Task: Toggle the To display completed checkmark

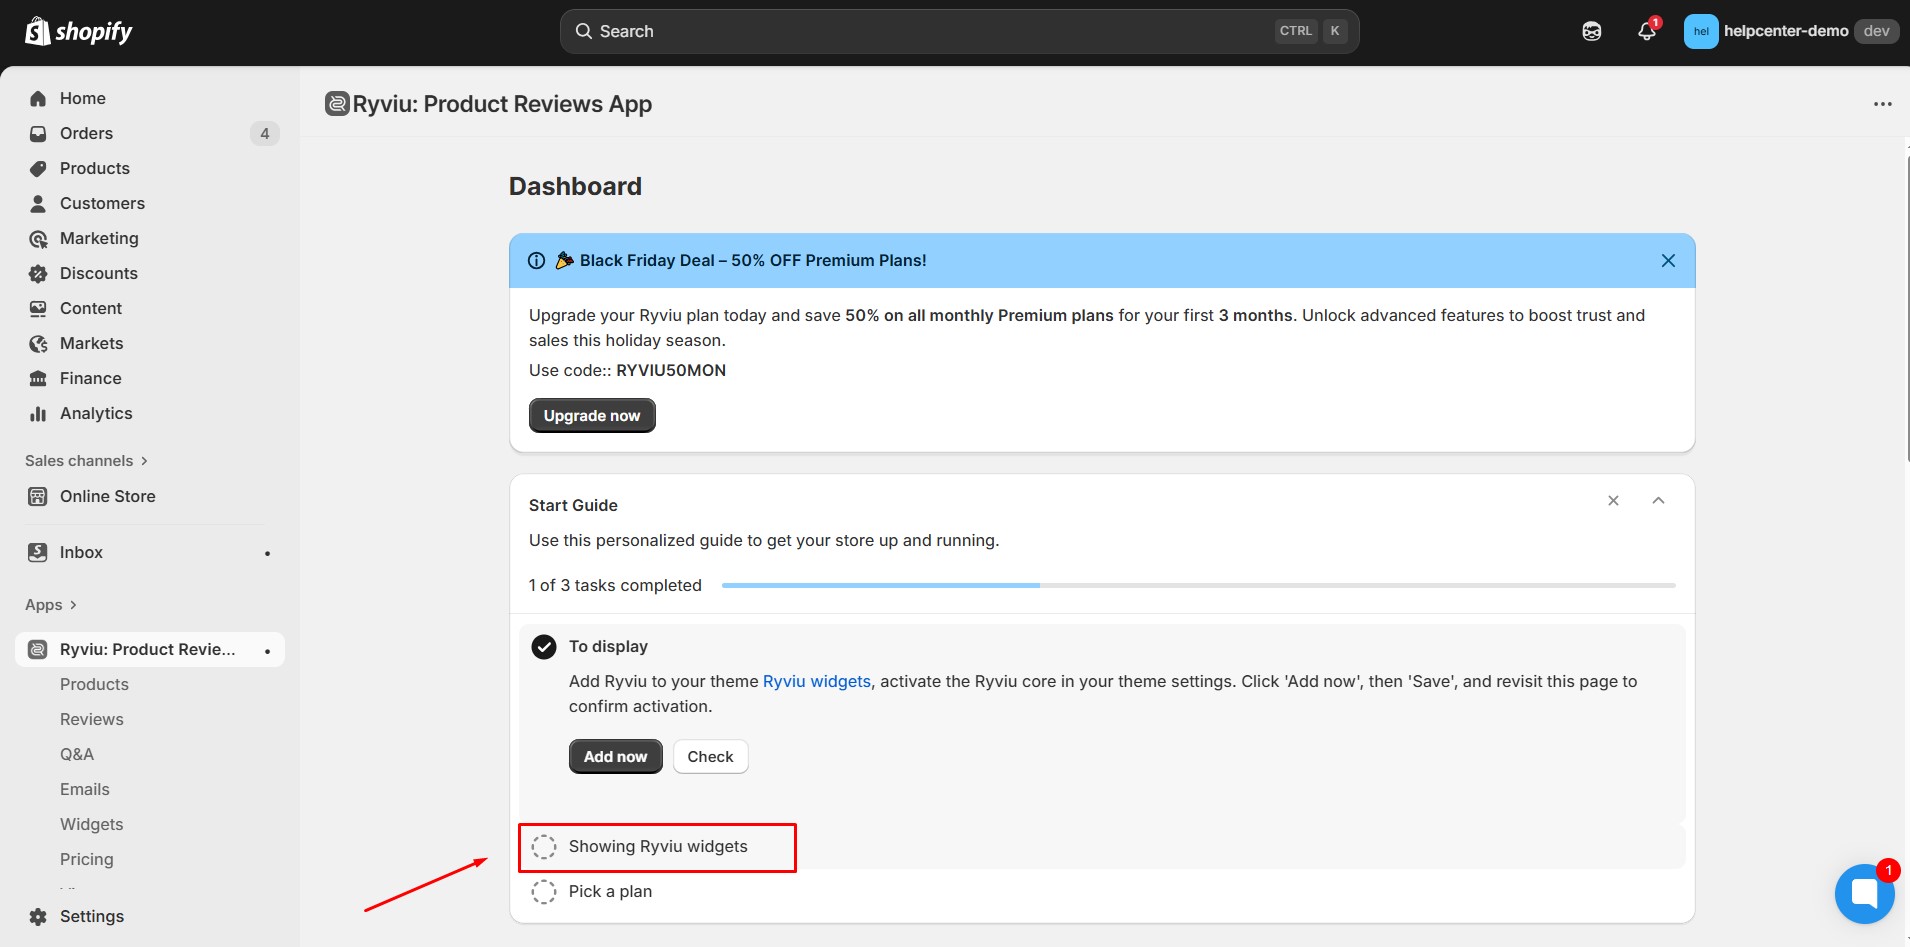Action: click(544, 647)
